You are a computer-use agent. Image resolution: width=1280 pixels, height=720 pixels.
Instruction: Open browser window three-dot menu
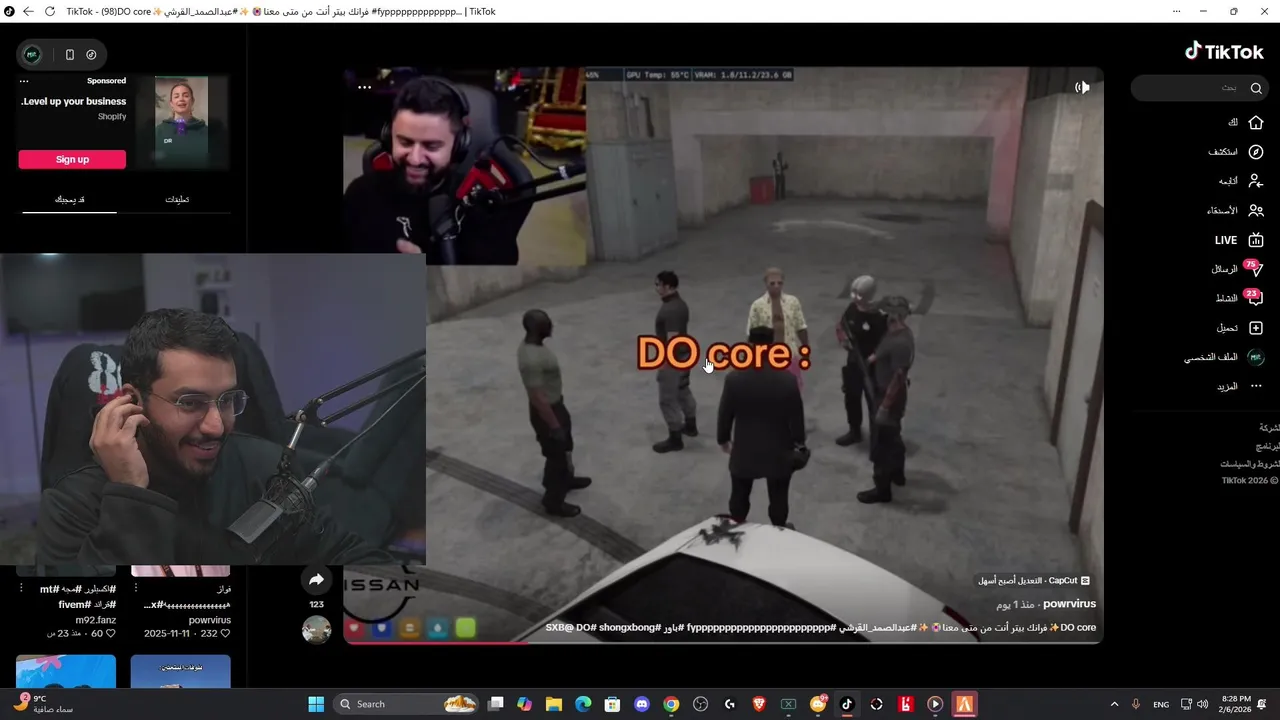[1177, 11]
